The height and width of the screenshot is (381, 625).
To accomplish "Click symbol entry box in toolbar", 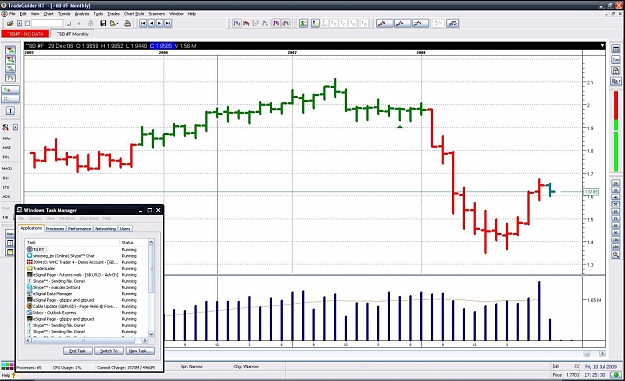I will [47, 24].
